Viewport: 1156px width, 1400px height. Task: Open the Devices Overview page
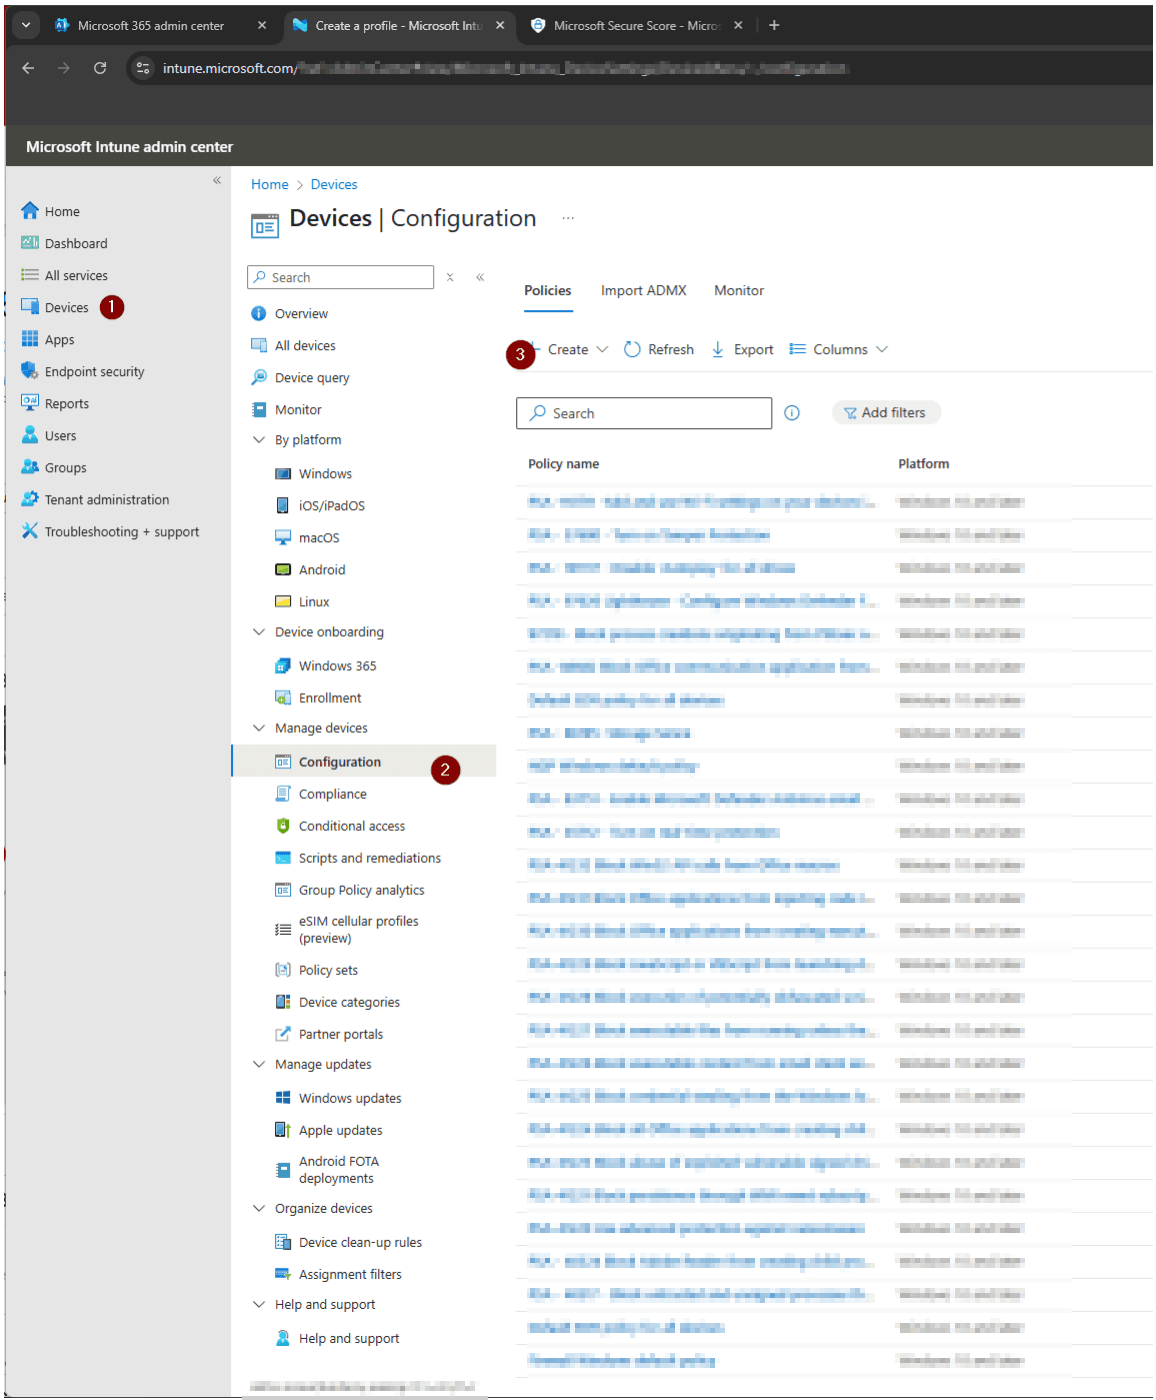pos(301,314)
